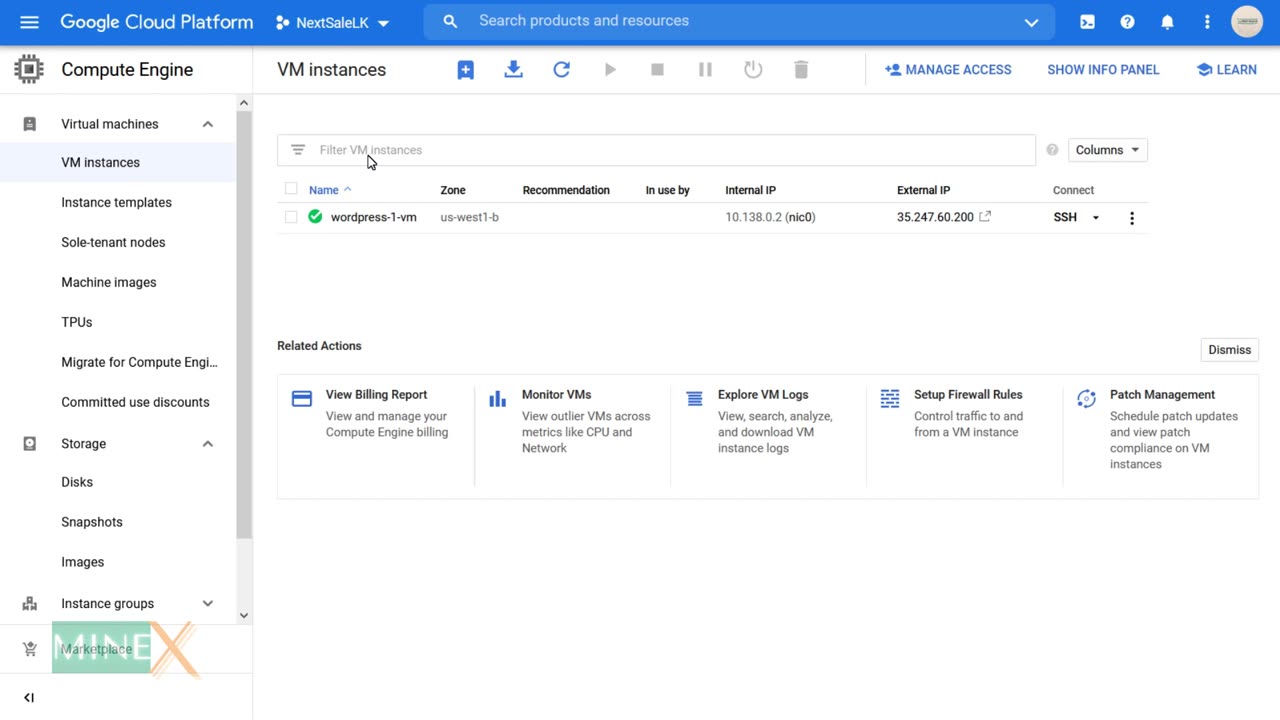Click the Compute Engine chip icon
This screenshot has width=1280, height=720.
29,69
